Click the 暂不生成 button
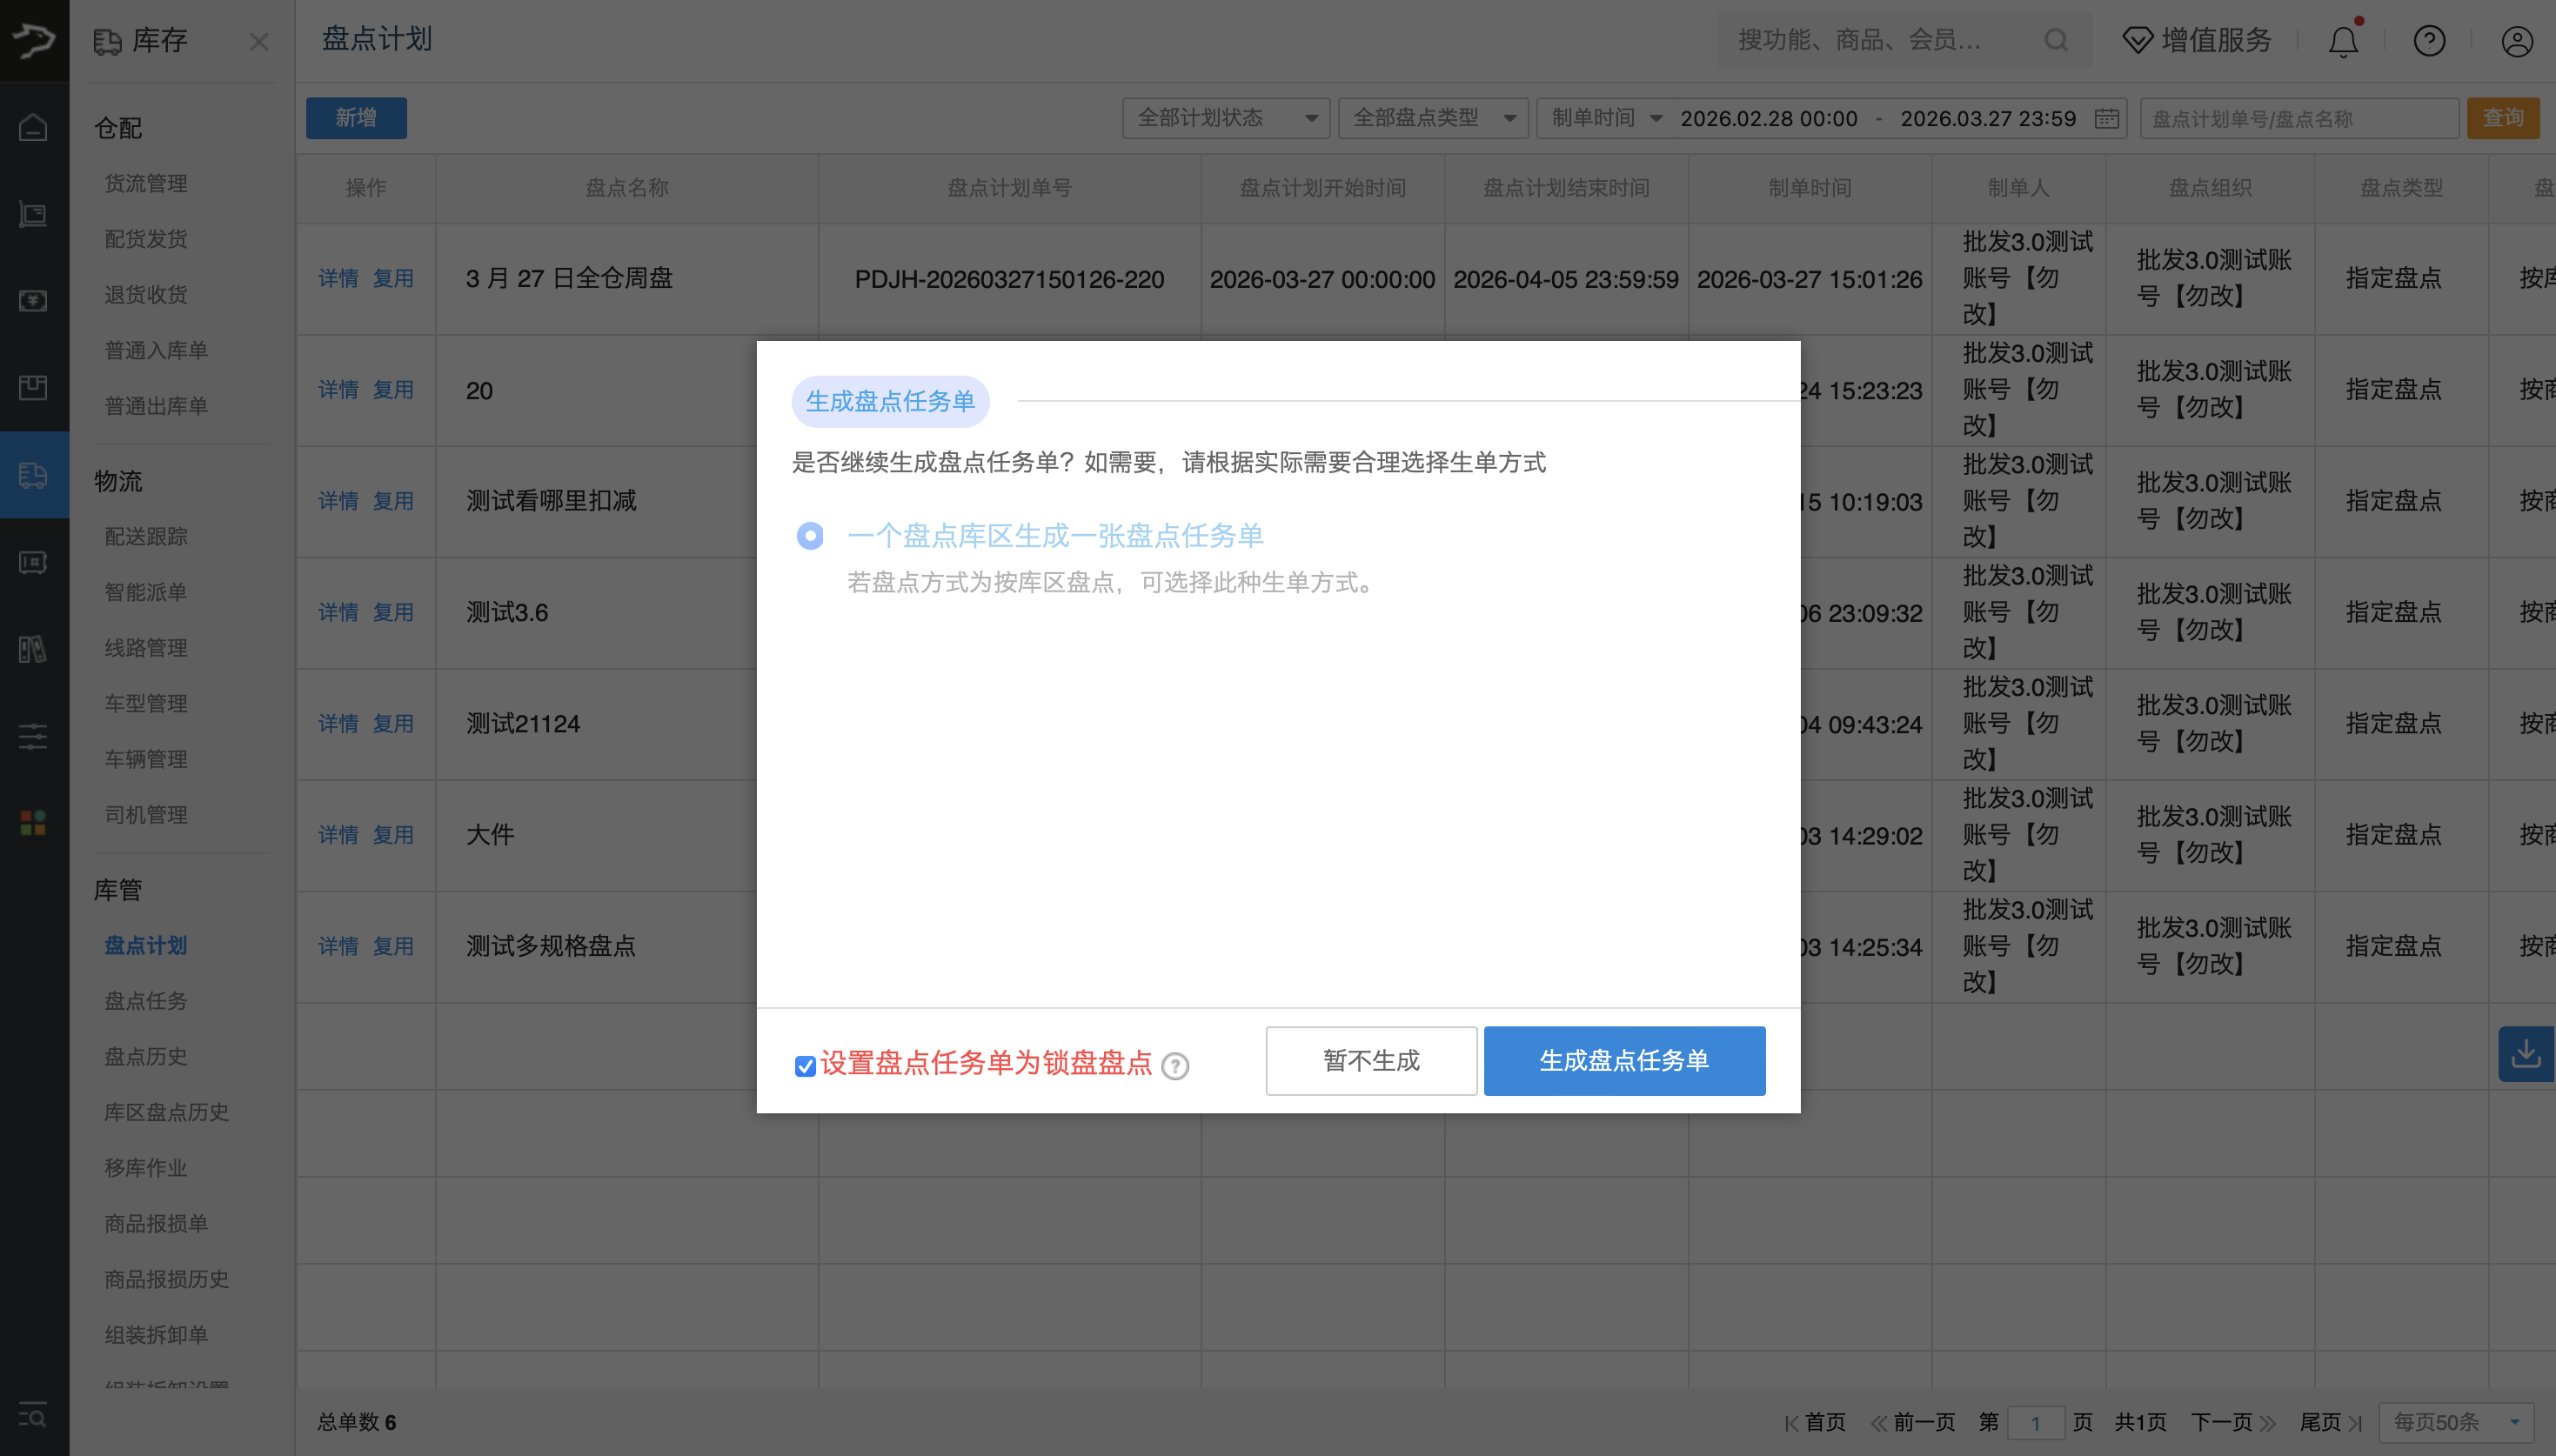The image size is (2556, 1456). click(x=1370, y=1060)
